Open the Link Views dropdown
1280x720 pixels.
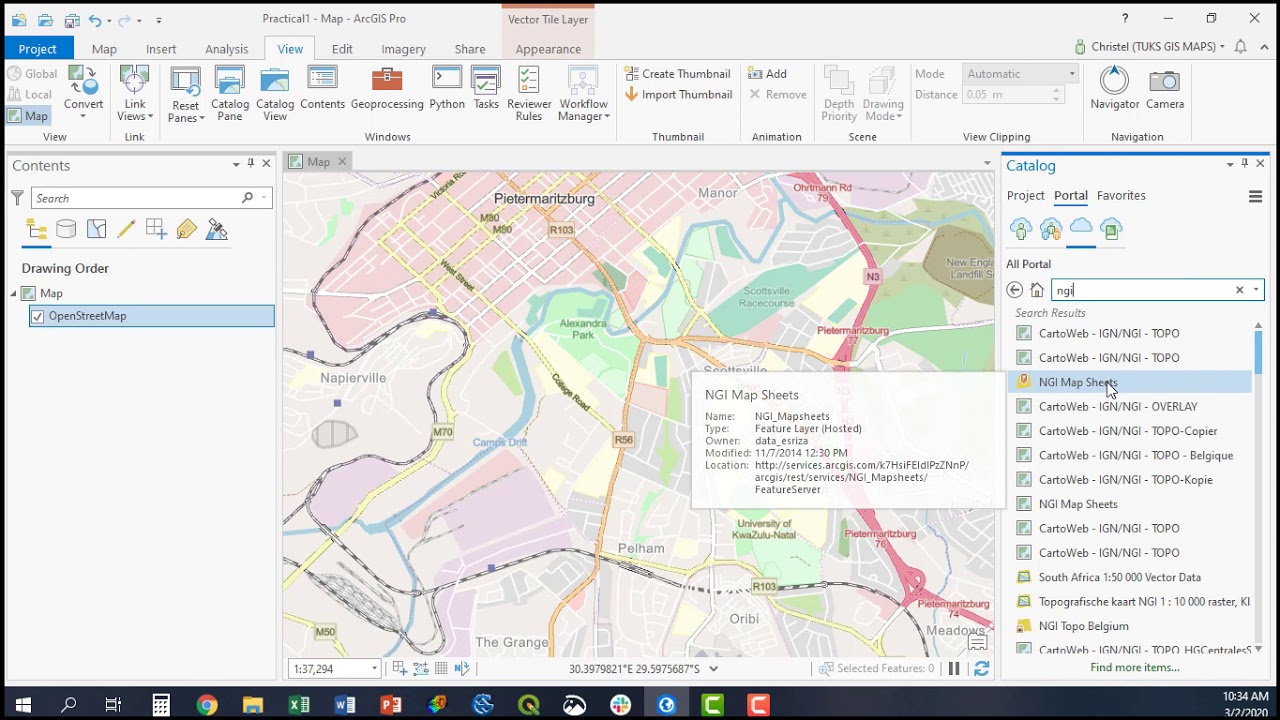tap(135, 93)
